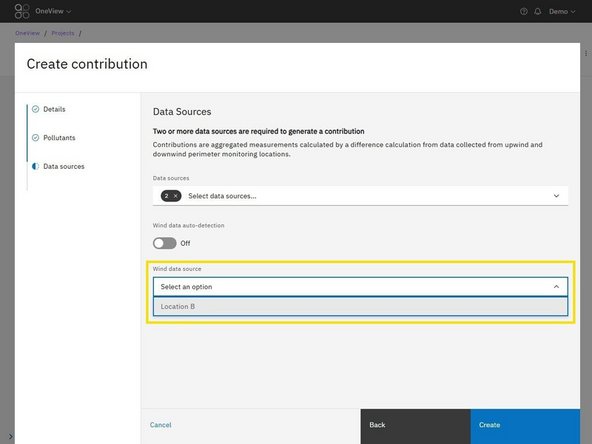Go to the OneView breadcrumb link
The width and height of the screenshot is (592, 444).
(27, 33)
